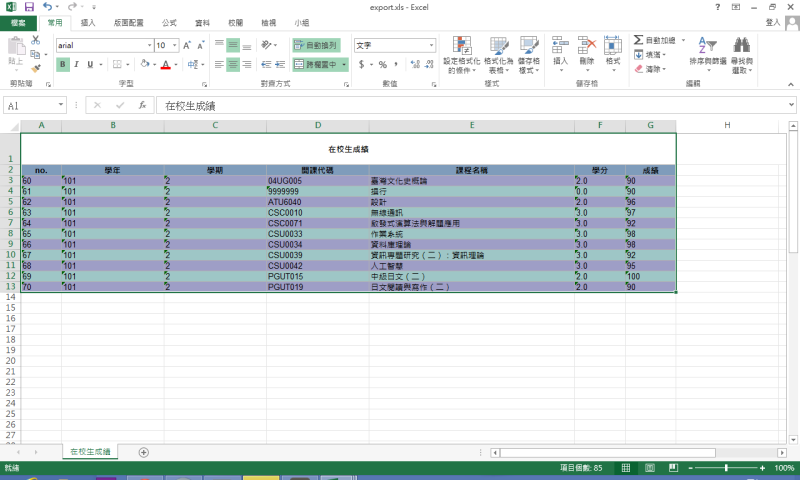This screenshot has width=800, height=480.
Task: Apply fill color with paint bucket
Action: tap(145, 64)
